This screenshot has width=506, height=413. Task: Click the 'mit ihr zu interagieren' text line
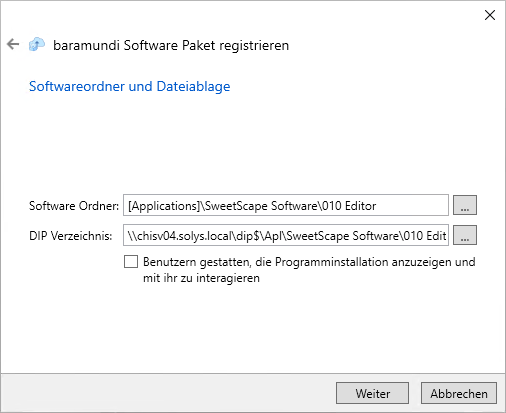[201, 278]
